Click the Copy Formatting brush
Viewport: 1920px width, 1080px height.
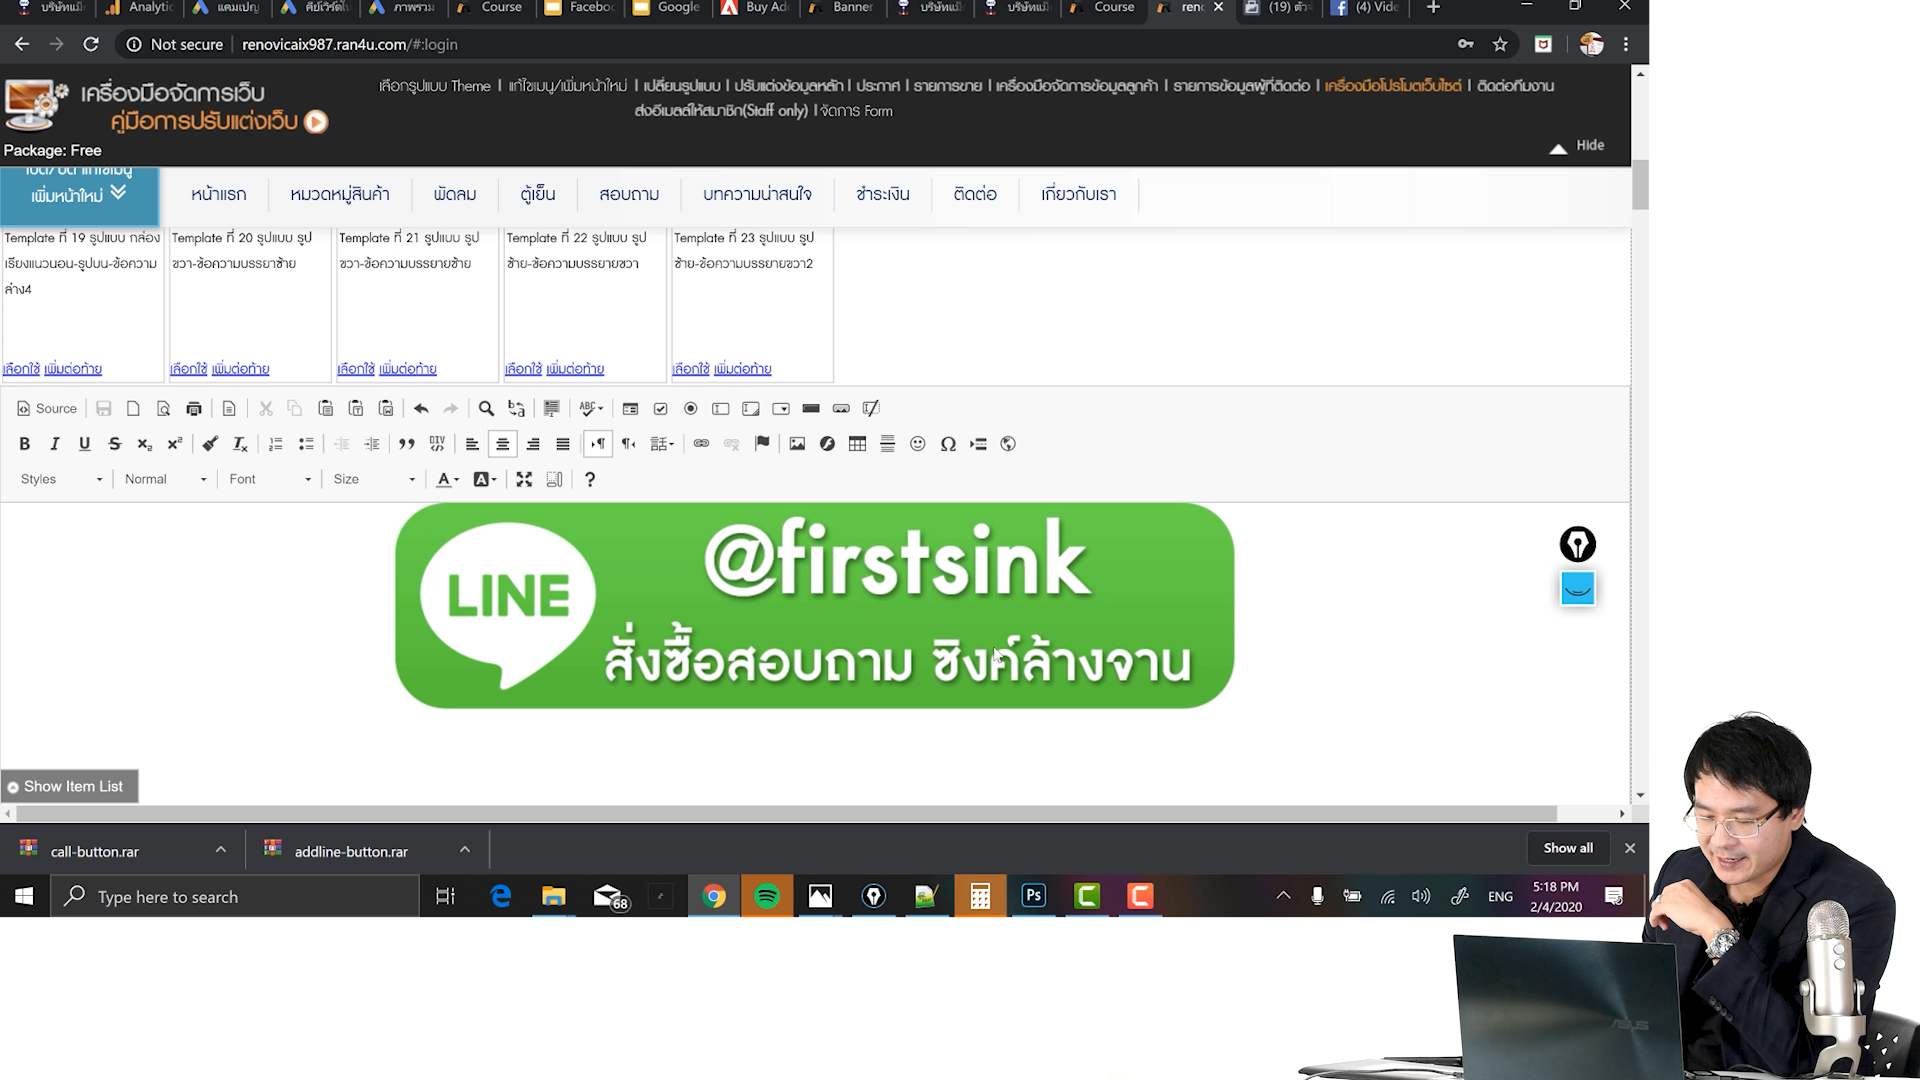click(210, 444)
